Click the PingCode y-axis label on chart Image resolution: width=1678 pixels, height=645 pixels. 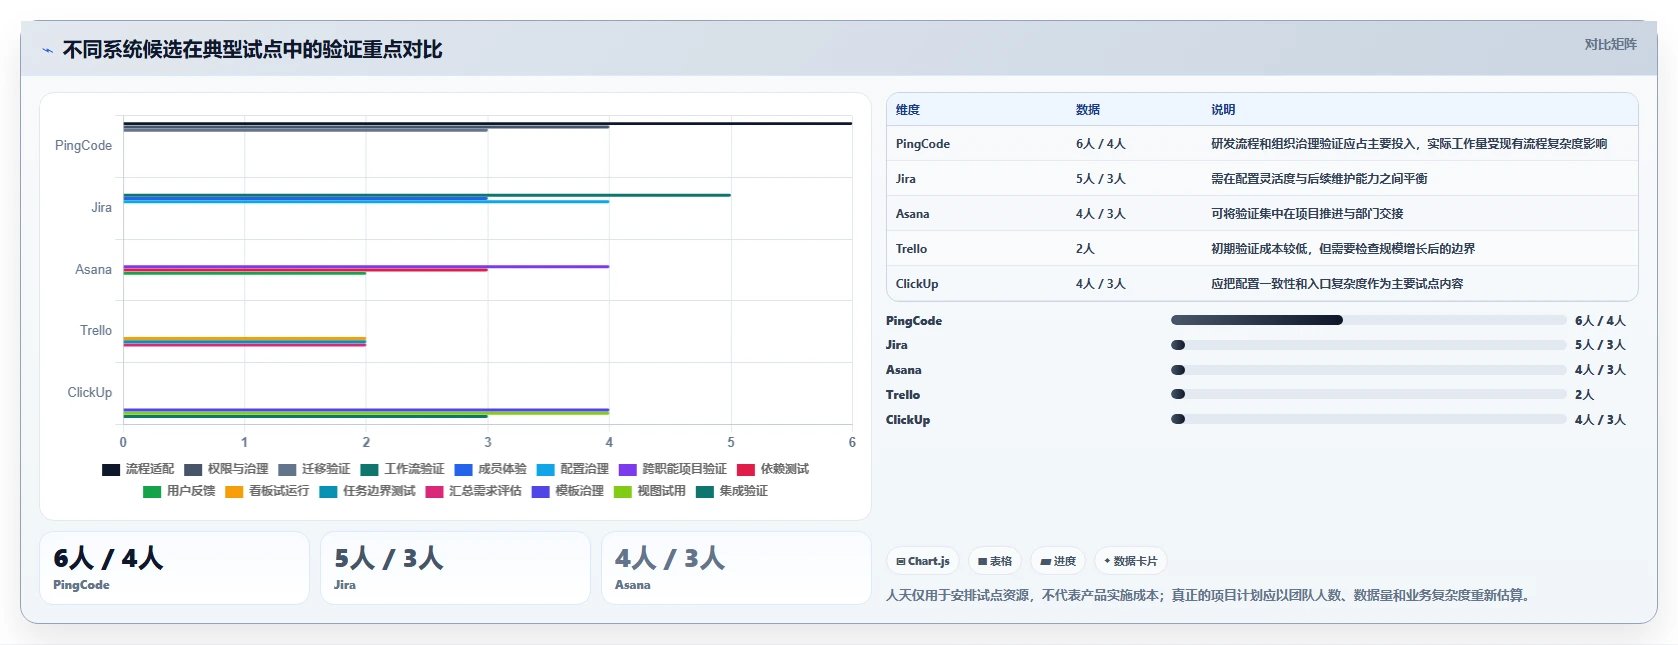click(83, 146)
